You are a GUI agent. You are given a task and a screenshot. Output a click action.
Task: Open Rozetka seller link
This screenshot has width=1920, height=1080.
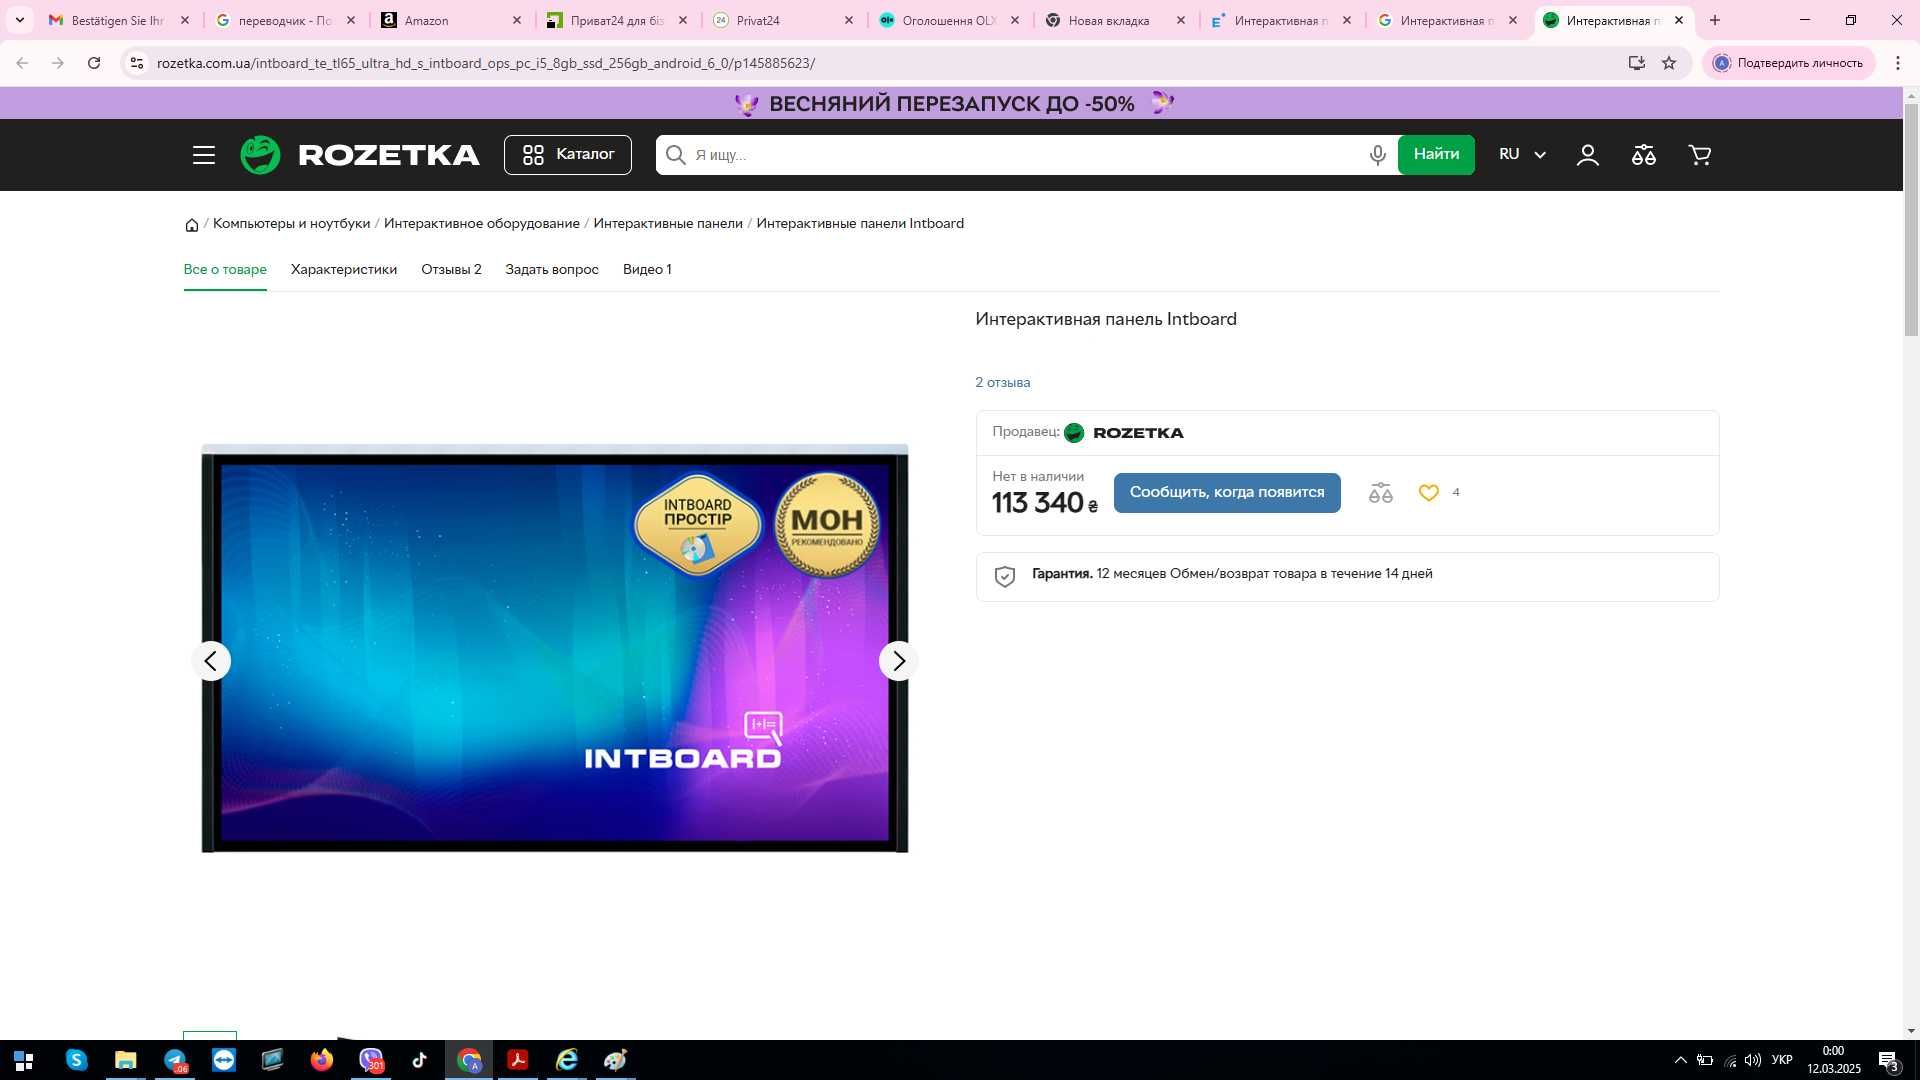coord(1124,433)
